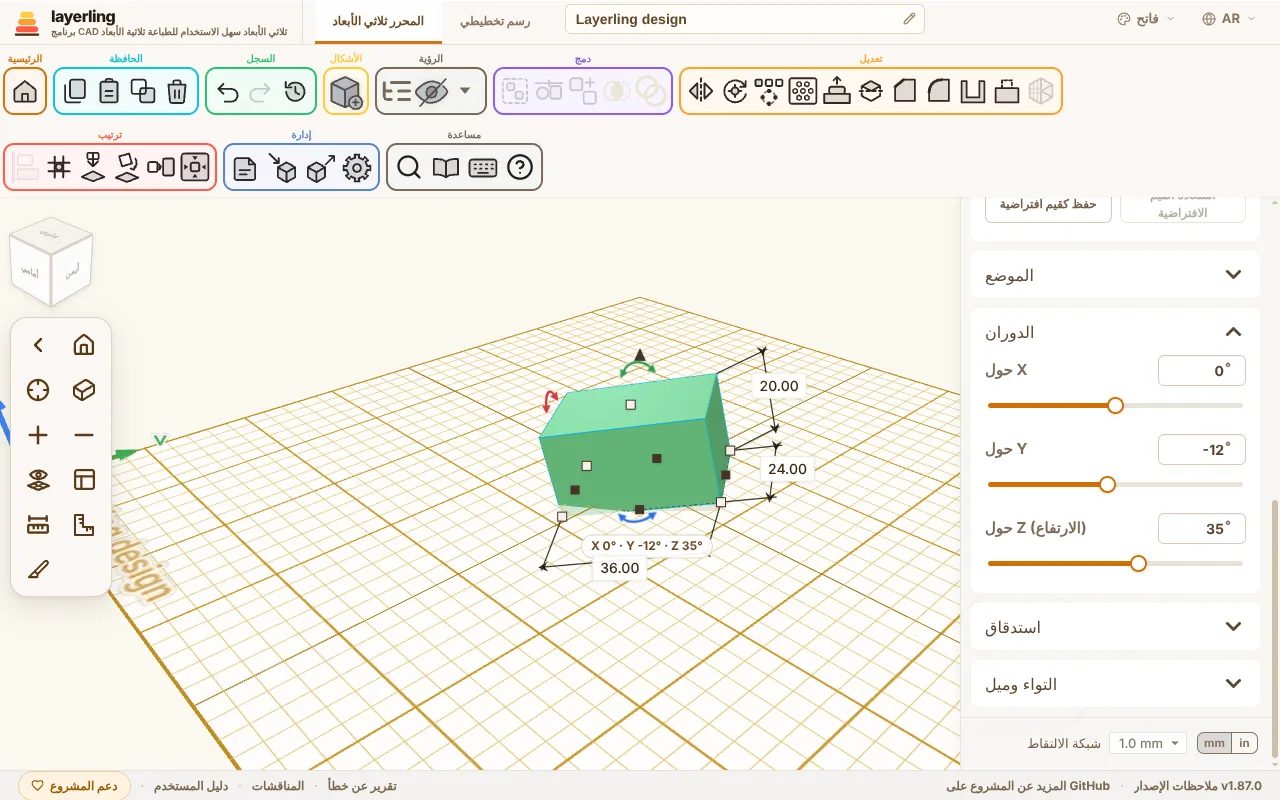Select the mm unit toggle
The height and width of the screenshot is (800, 1280).
coord(1214,743)
